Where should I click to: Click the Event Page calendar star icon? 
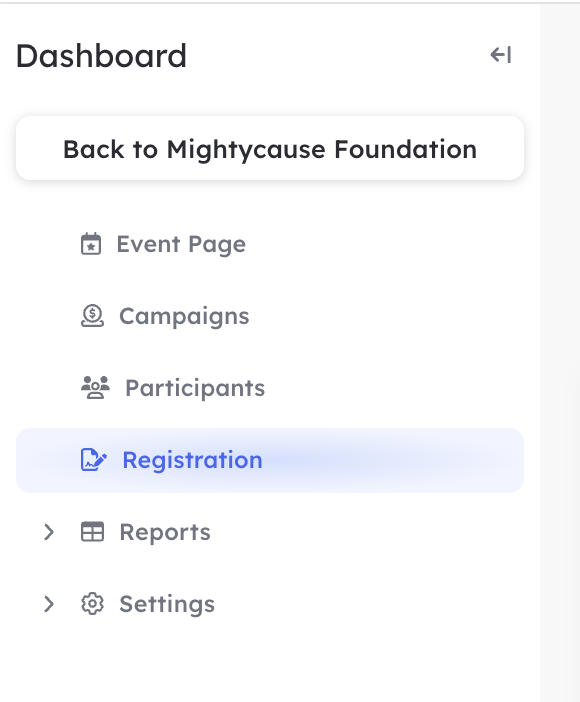[x=91, y=244]
